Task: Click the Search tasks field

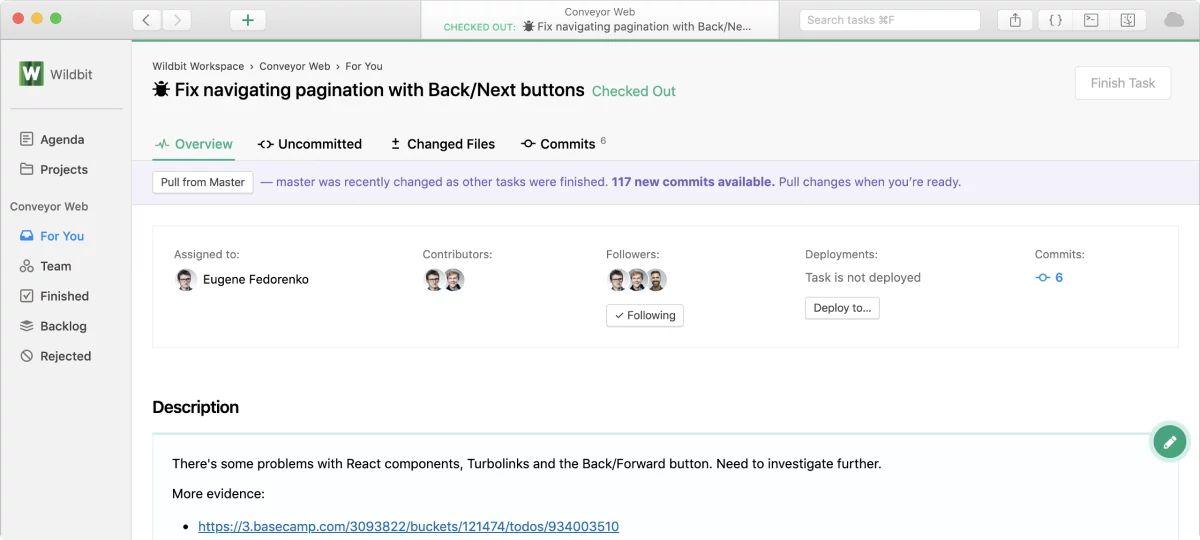Action: (890, 20)
